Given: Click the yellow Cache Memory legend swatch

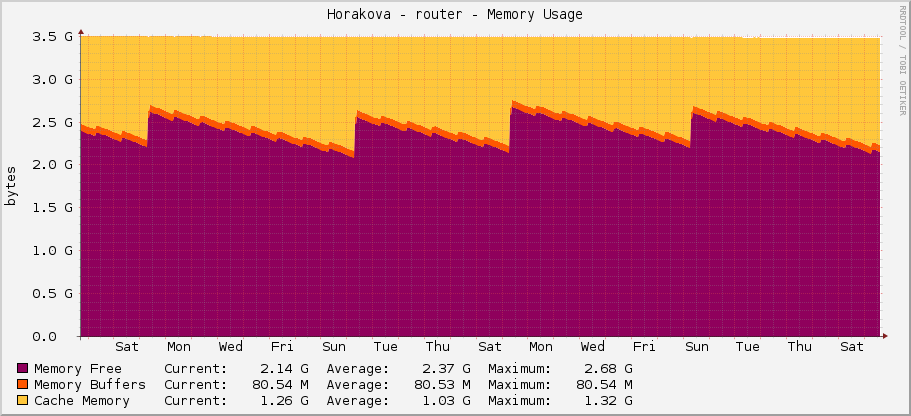Looking at the screenshot, I should tap(23, 401).
